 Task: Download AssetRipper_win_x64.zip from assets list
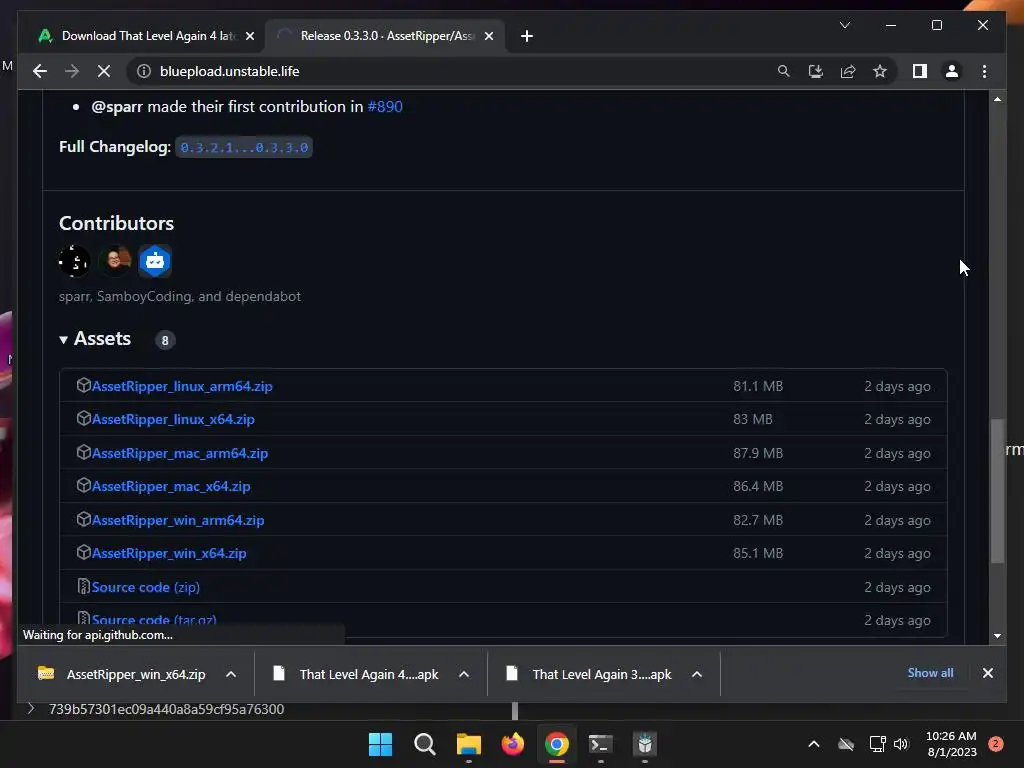[169, 554]
